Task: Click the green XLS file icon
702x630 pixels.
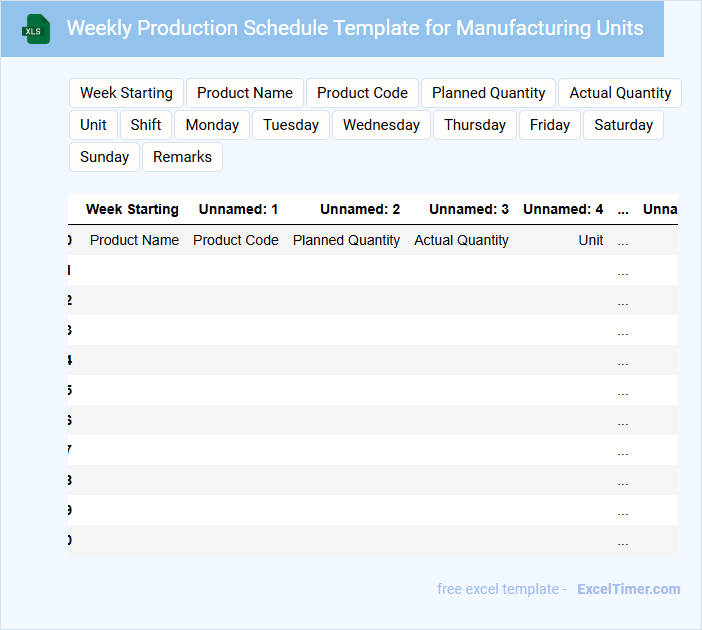Action: (36, 29)
